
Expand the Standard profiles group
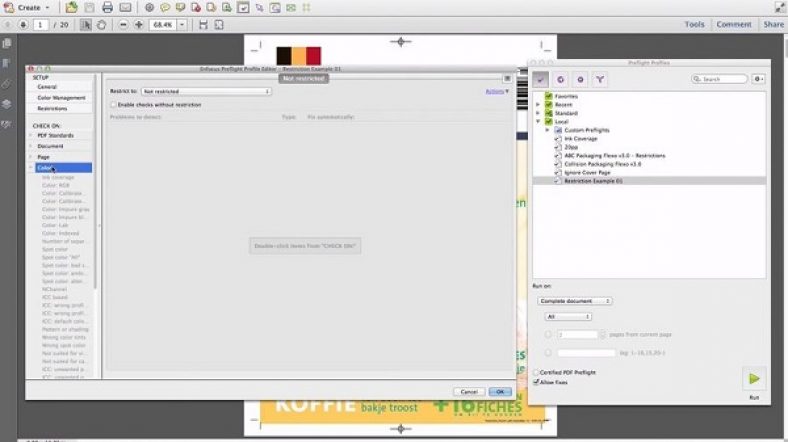point(538,113)
